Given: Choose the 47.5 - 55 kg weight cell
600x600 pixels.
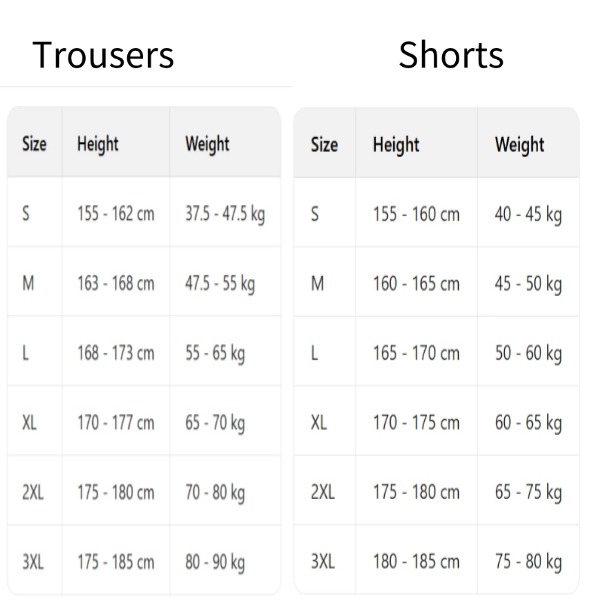Looking at the screenshot, I should pyautogui.click(x=220, y=284).
